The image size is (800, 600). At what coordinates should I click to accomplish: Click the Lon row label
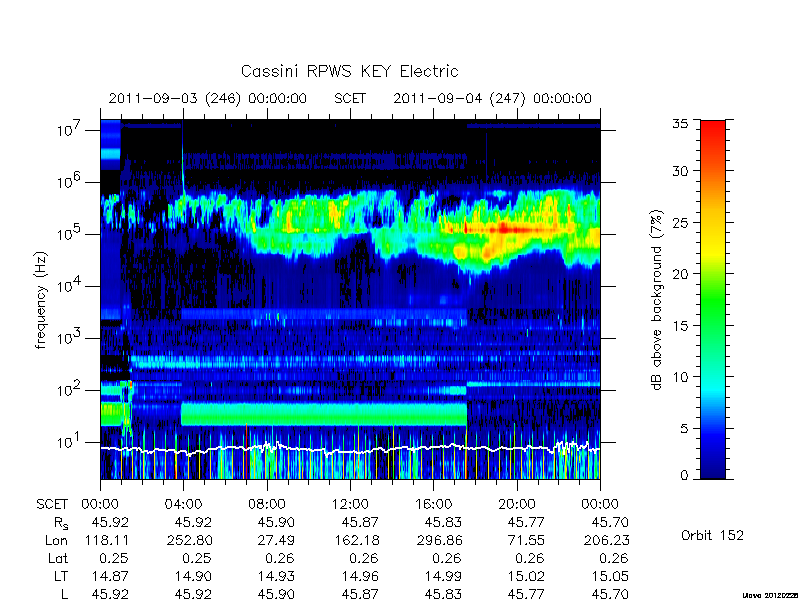pyautogui.click(x=56, y=540)
